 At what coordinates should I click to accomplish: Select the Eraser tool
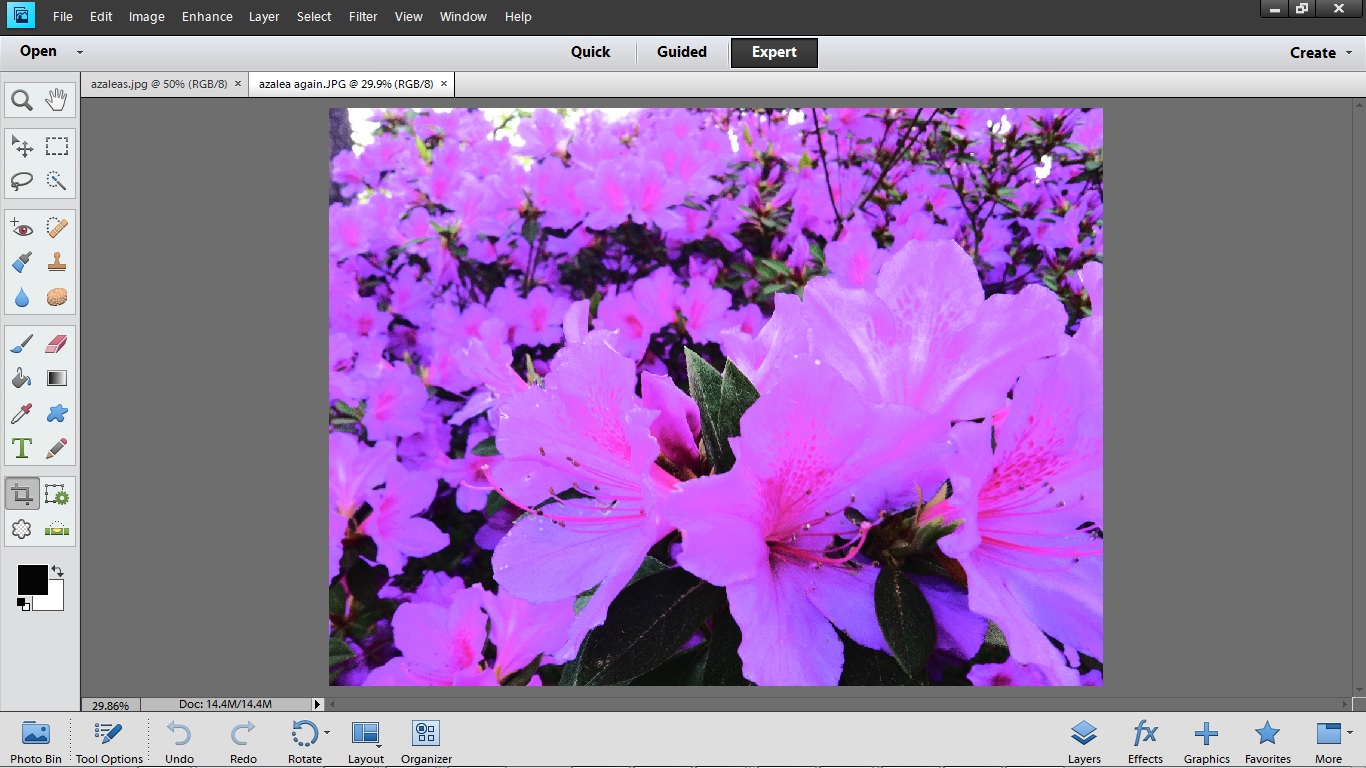pos(57,345)
